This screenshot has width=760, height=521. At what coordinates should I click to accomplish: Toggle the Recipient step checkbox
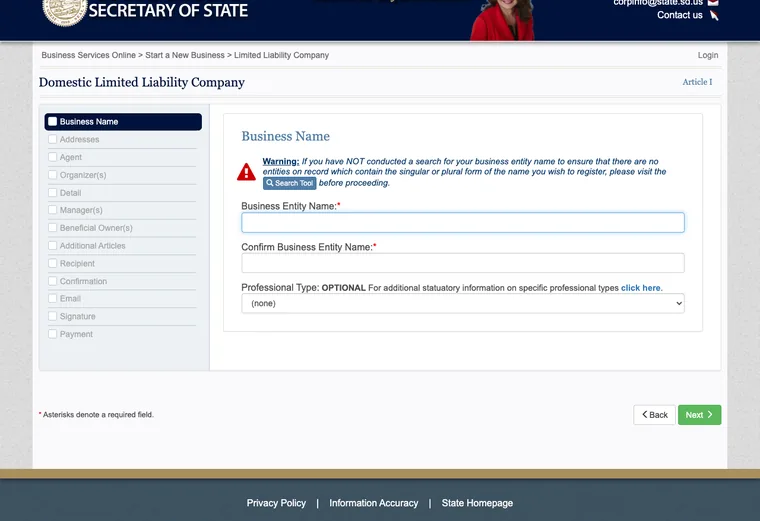52,263
